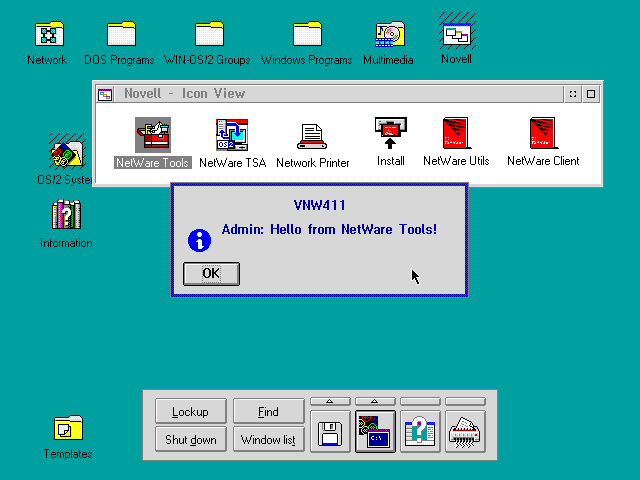
Task: Open the Network Printer icon
Action: click(x=312, y=136)
